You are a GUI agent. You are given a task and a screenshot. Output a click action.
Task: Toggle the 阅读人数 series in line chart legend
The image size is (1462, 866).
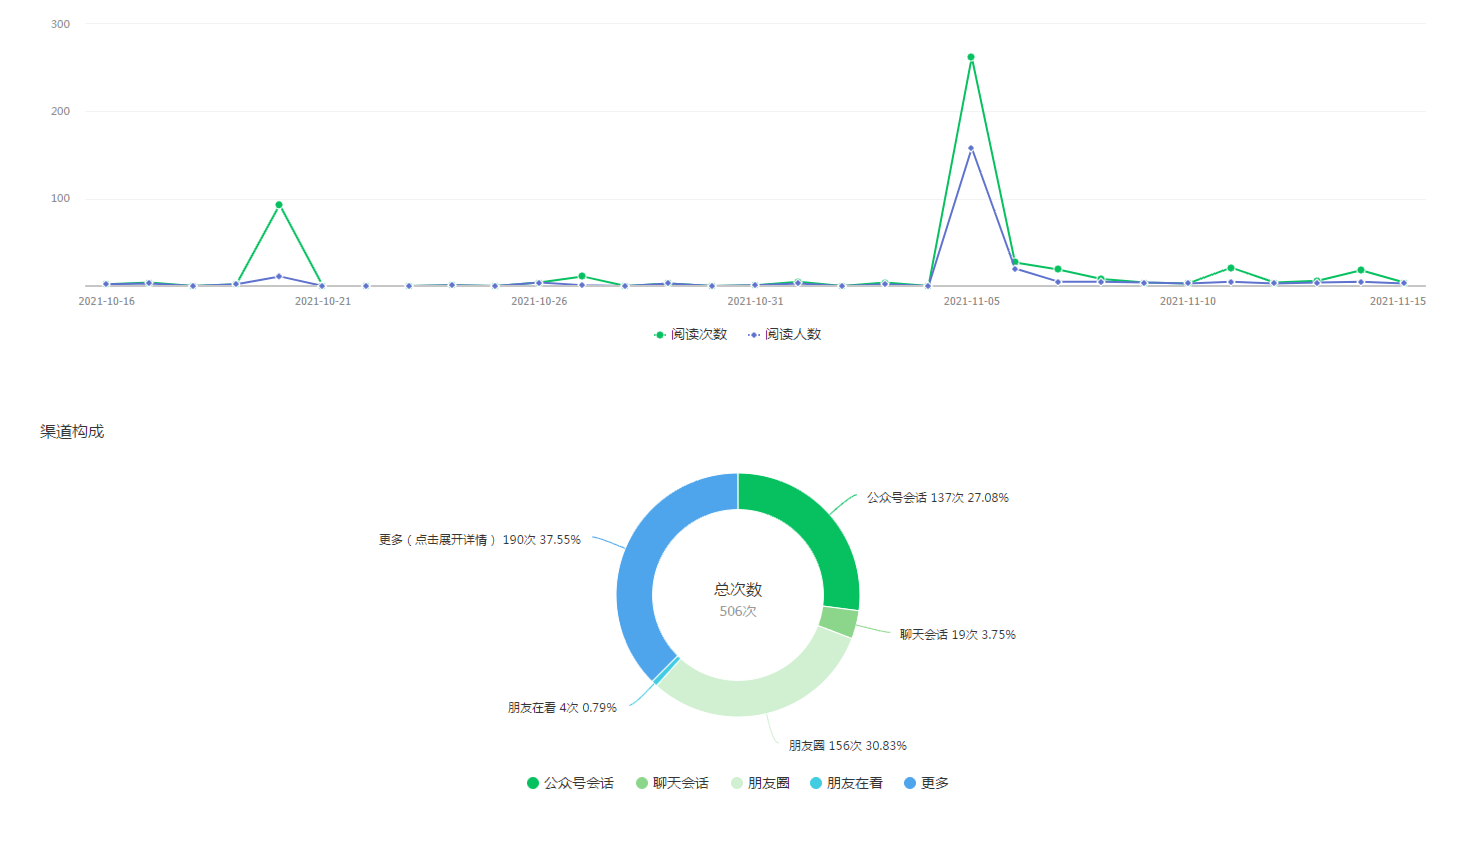click(x=784, y=334)
